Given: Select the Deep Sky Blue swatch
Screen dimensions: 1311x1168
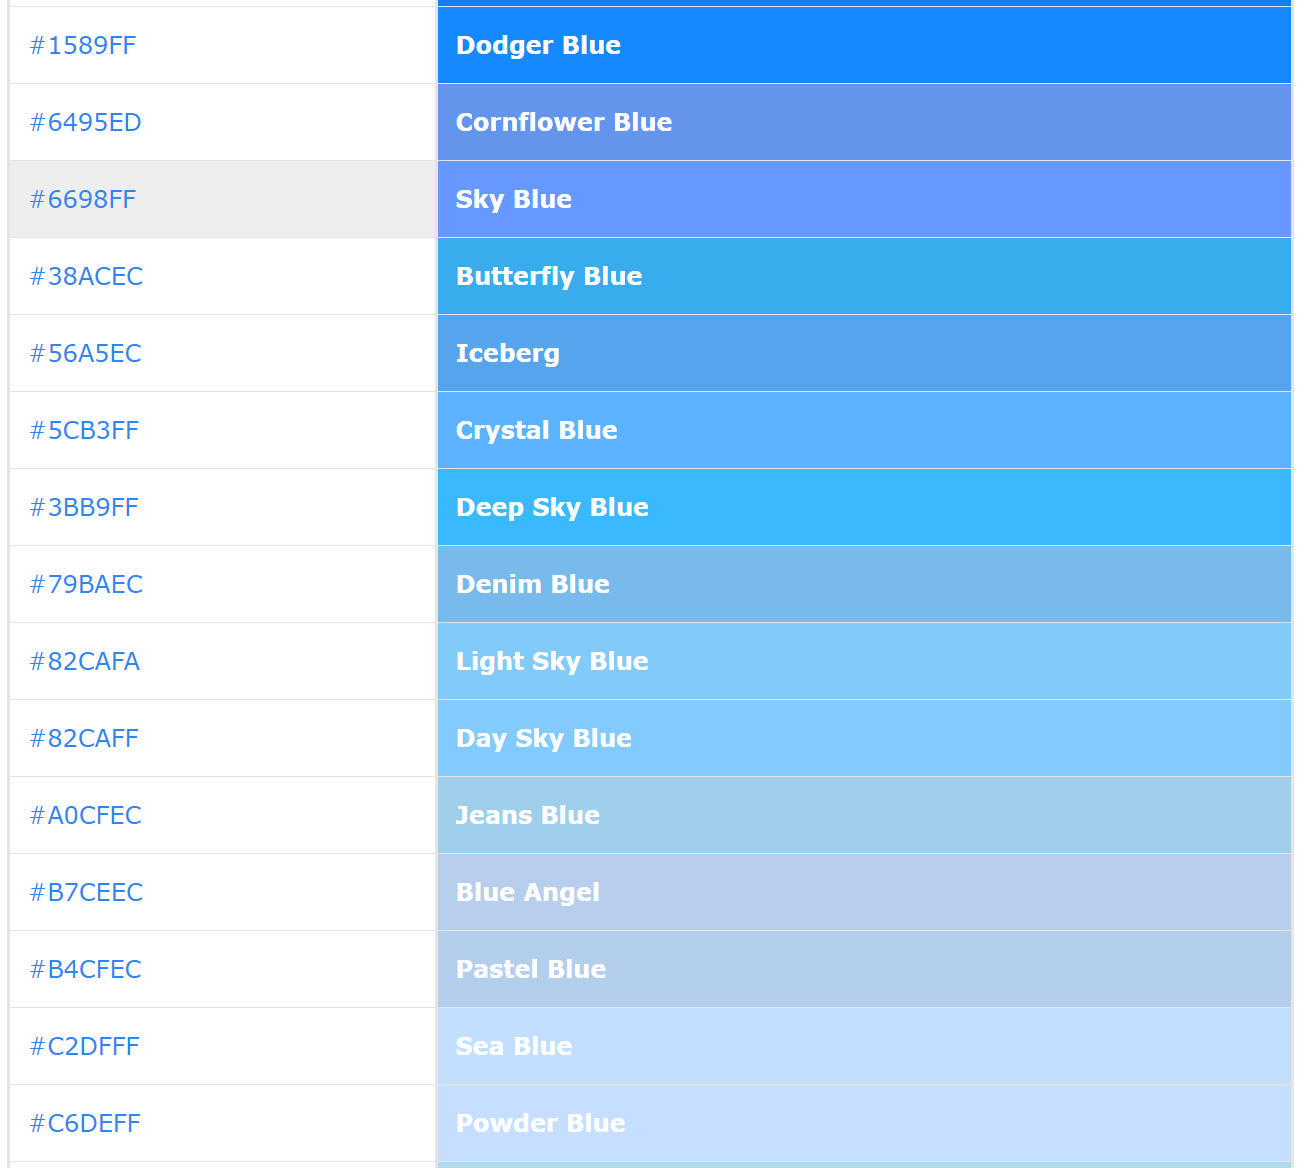Looking at the screenshot, I should coord(864,507).
